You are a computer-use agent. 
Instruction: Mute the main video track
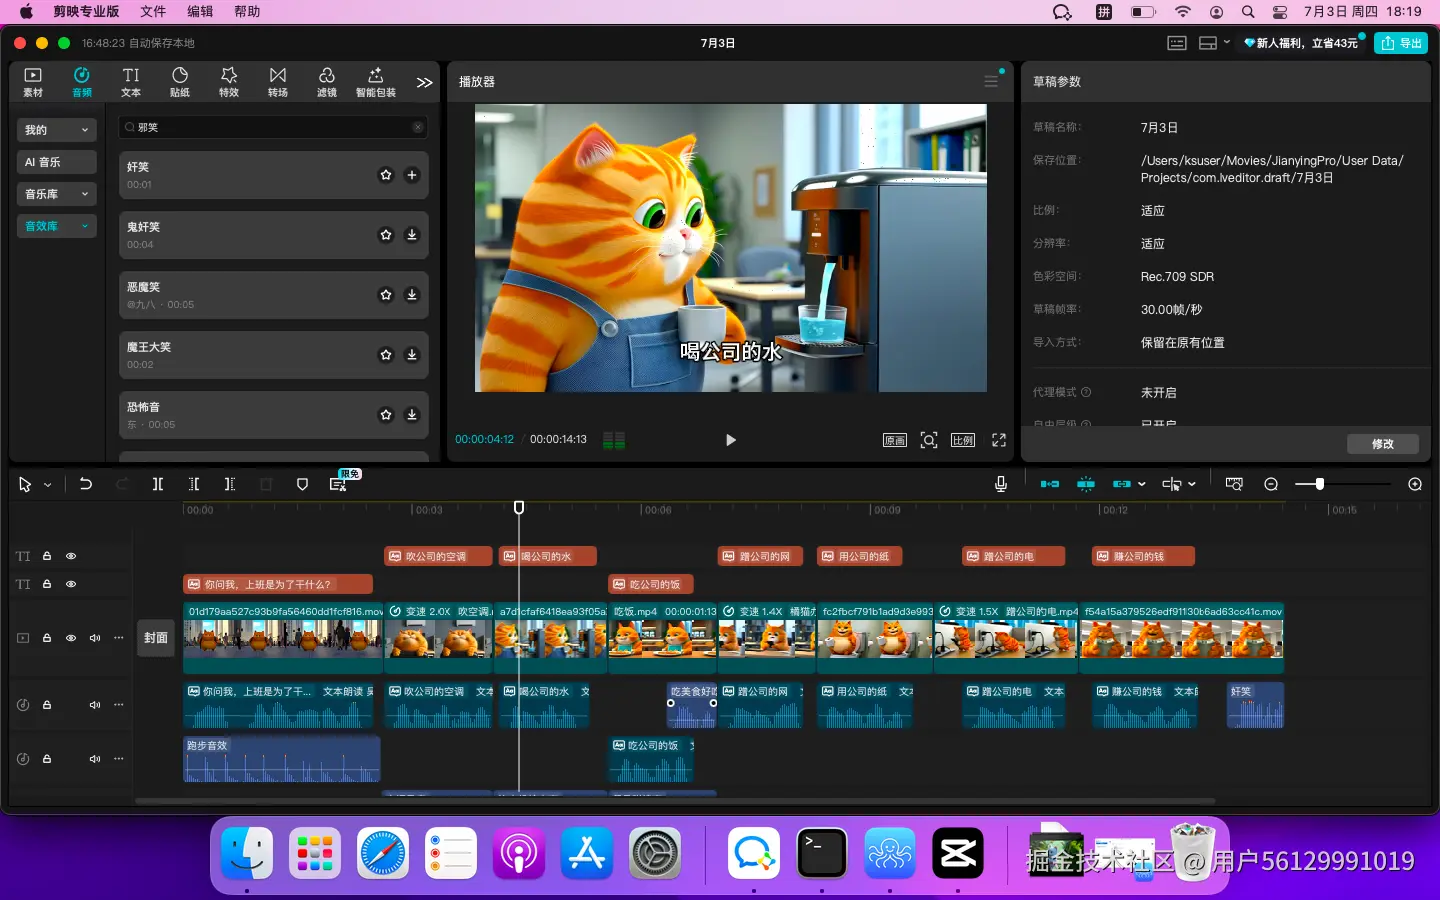[95, 638]
